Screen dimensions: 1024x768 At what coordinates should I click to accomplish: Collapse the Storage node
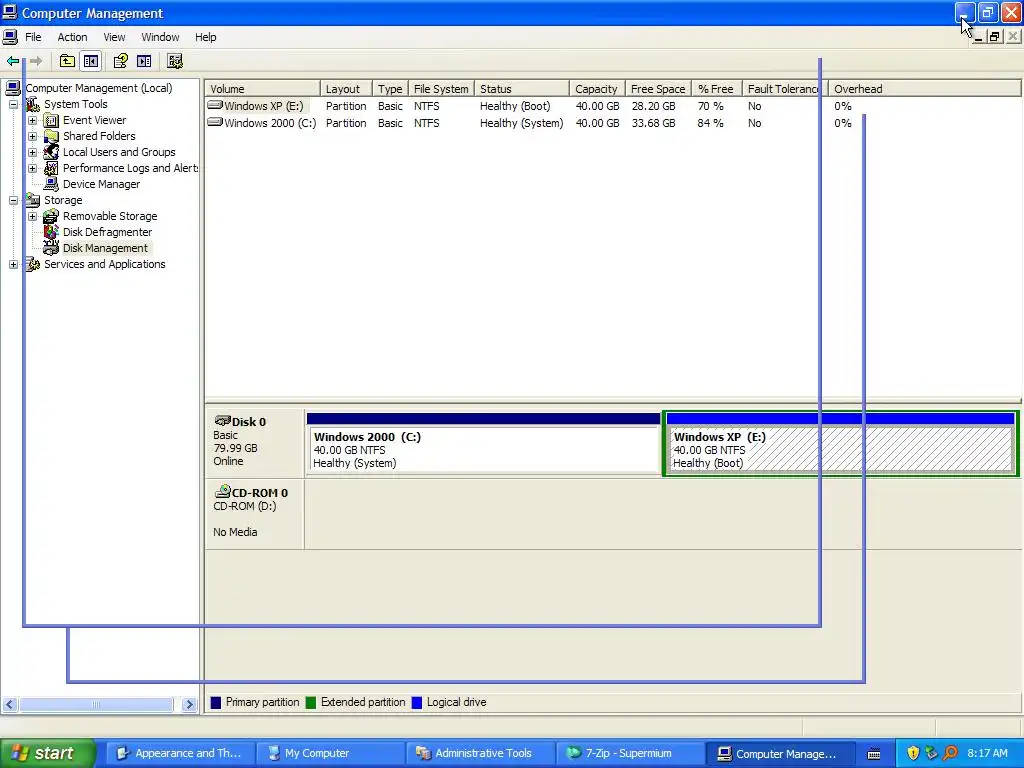click(14, 200)
